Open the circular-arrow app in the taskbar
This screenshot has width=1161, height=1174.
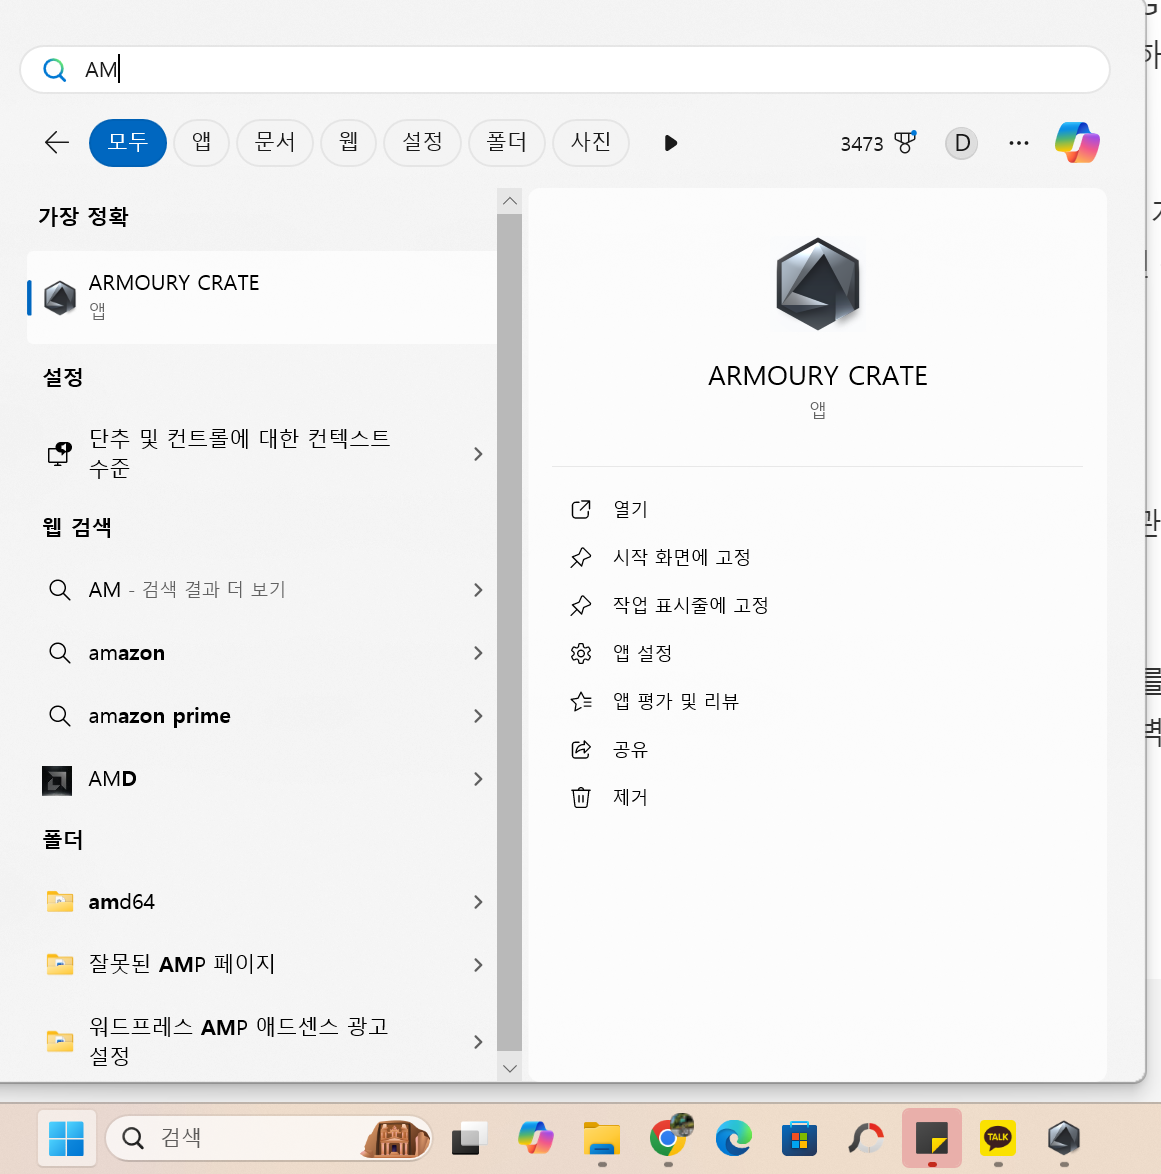point(866,1138)
